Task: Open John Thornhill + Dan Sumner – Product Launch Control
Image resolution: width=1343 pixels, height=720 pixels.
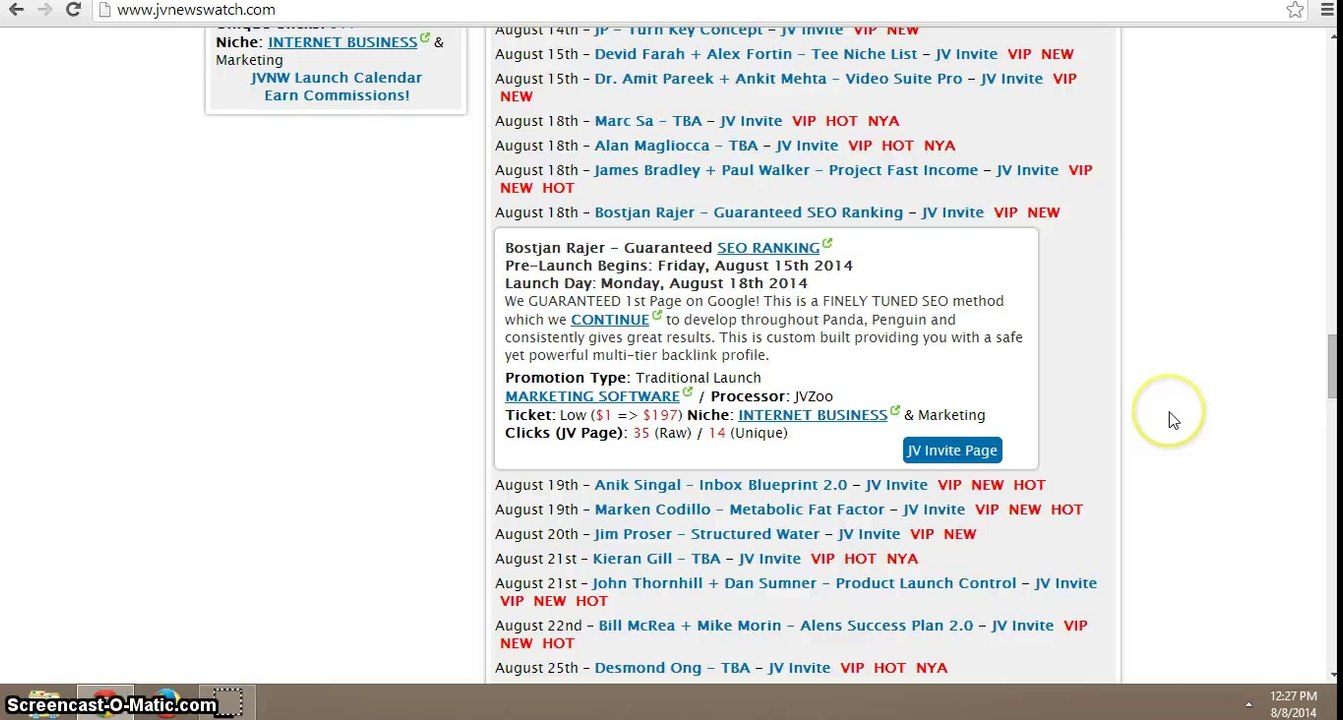Action: pos(805,583)
